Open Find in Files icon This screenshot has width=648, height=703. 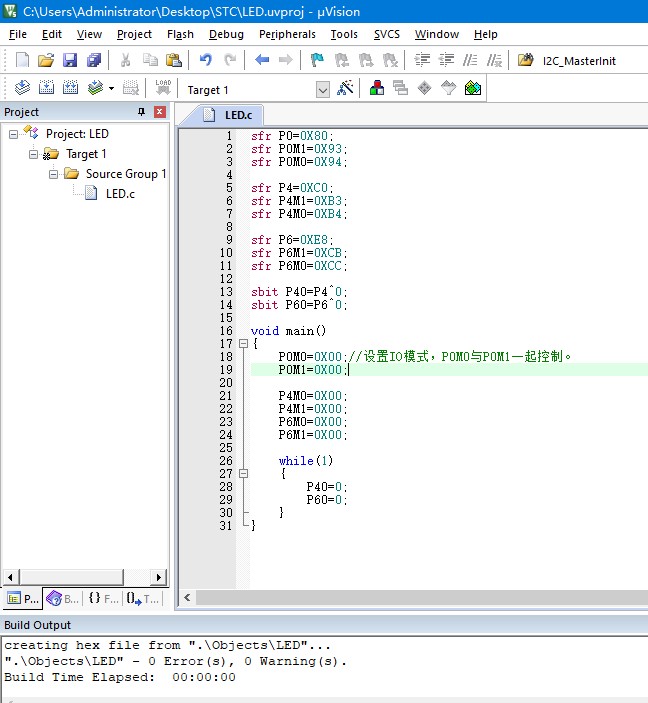tap(526, 60)
